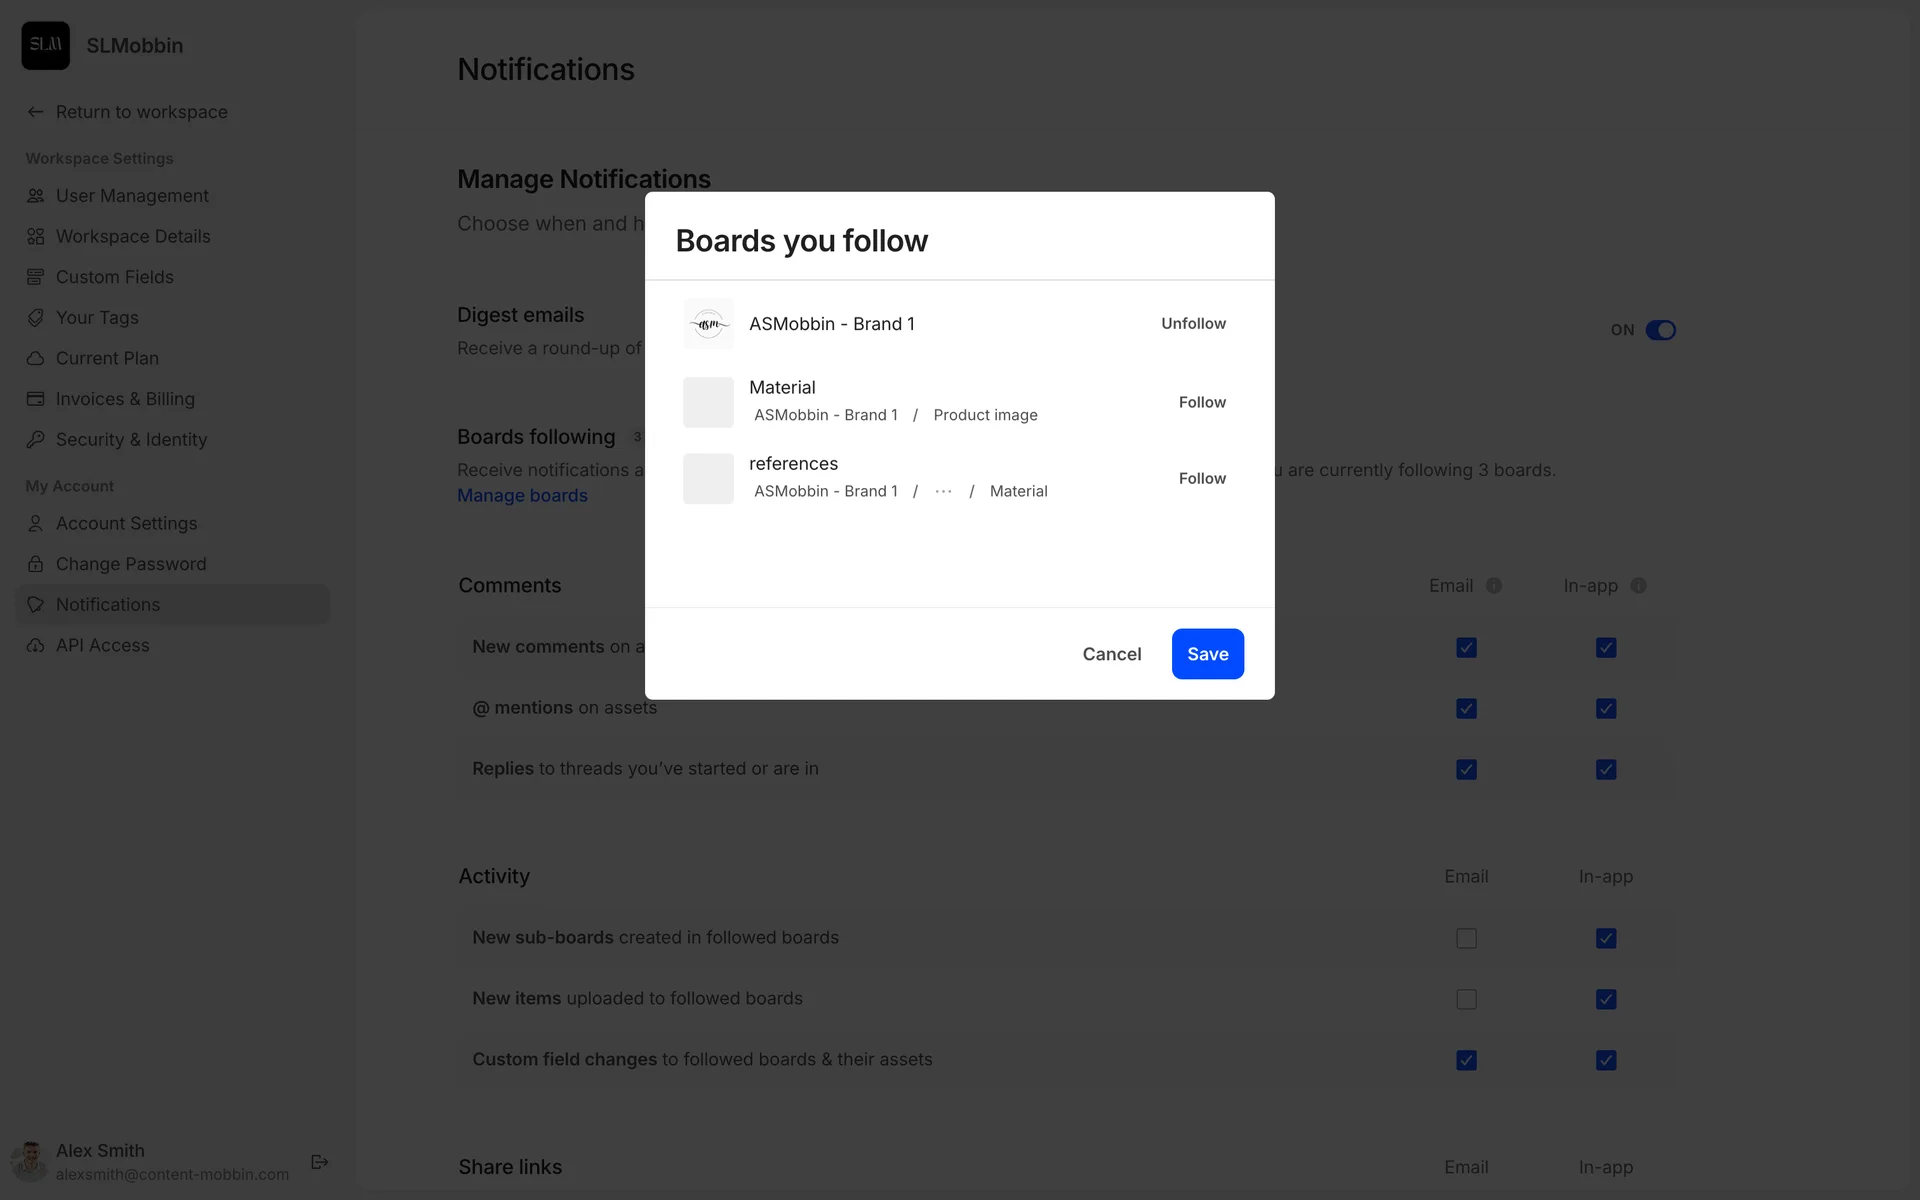The height and width of the screenshot is (1200, 1920).
Task: Click the back arrow next to Return to workspace
Action: point(36,112)
